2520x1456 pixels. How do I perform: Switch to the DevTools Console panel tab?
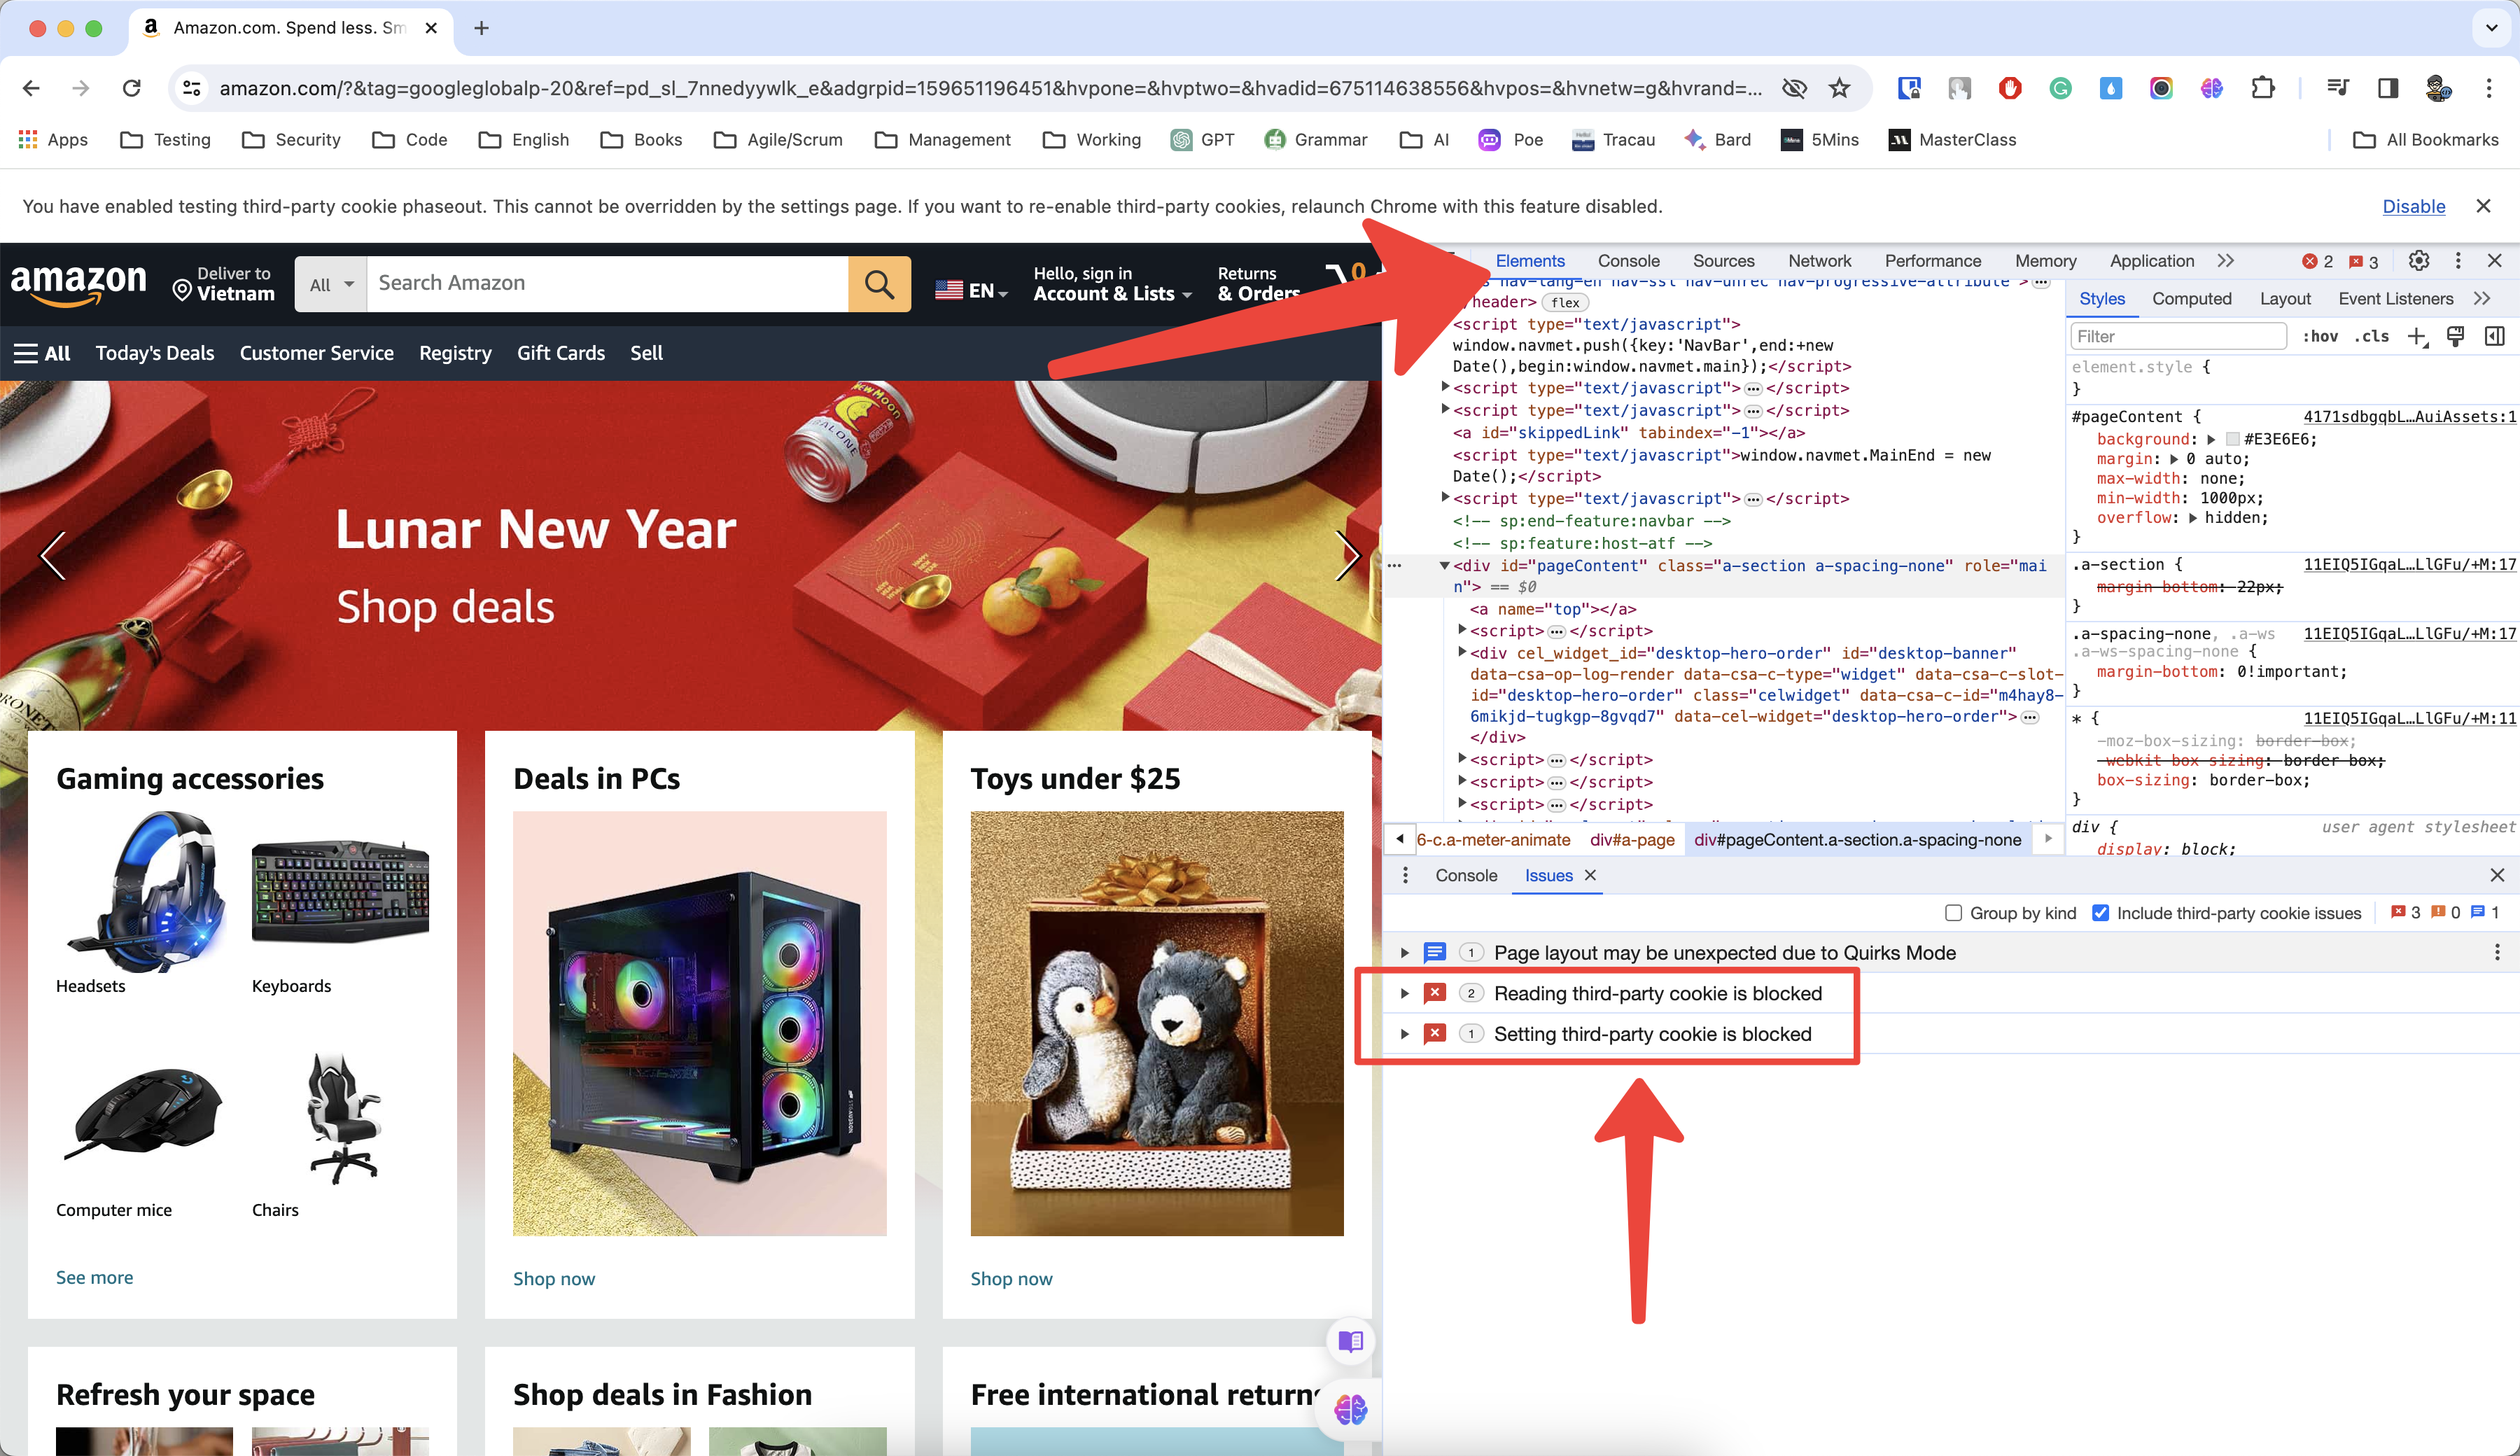1628,261
